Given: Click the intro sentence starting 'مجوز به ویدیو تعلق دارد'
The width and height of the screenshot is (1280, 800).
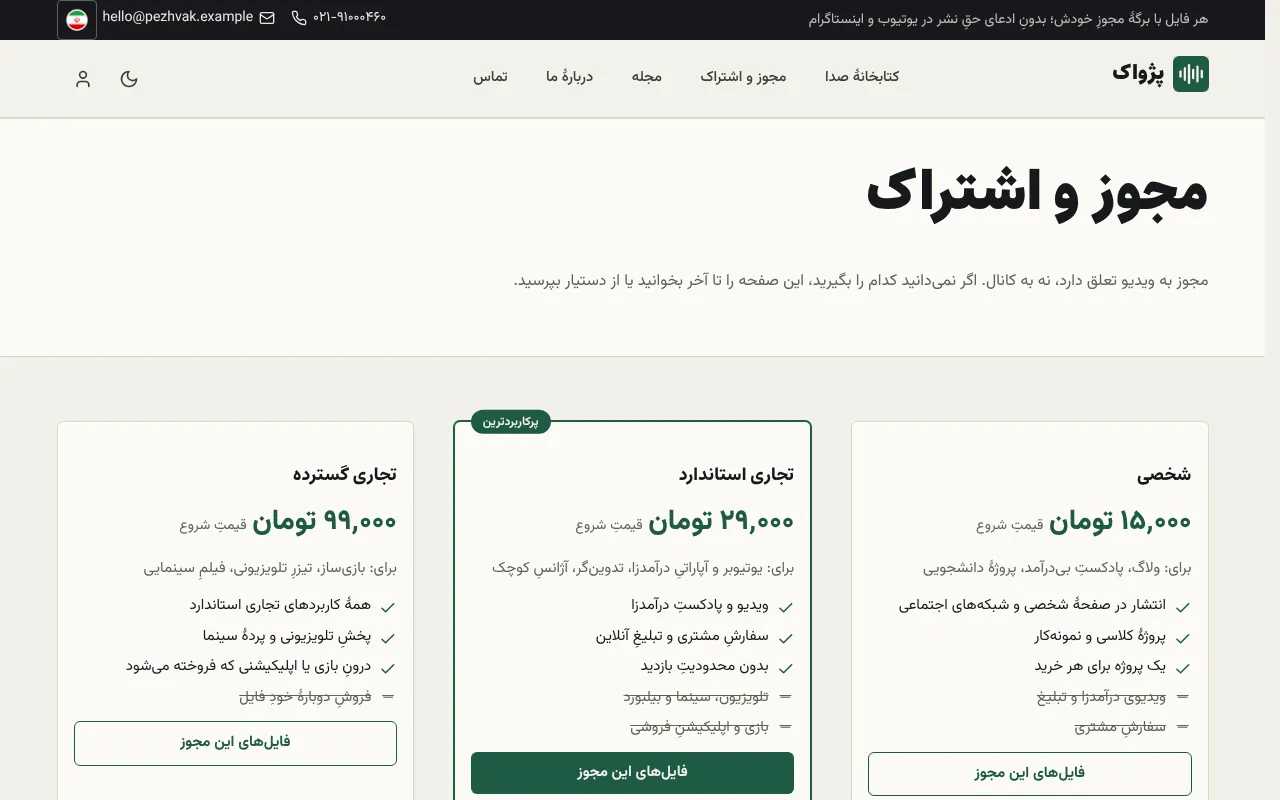Looking at the screenshot, I should click(861, 281).
